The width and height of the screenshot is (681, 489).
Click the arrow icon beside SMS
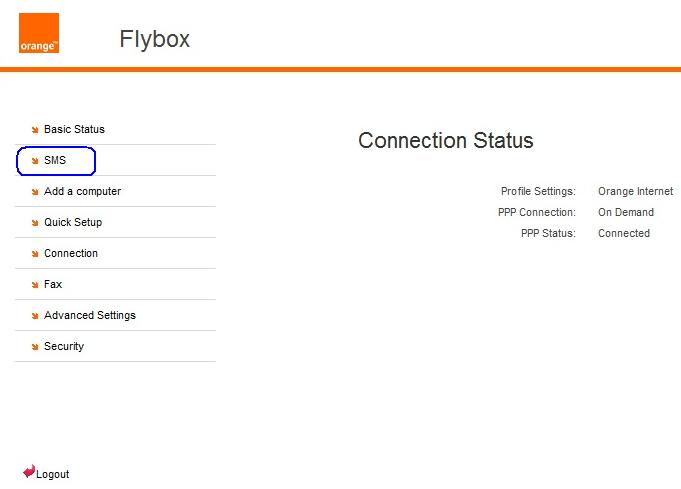(35, 161)
